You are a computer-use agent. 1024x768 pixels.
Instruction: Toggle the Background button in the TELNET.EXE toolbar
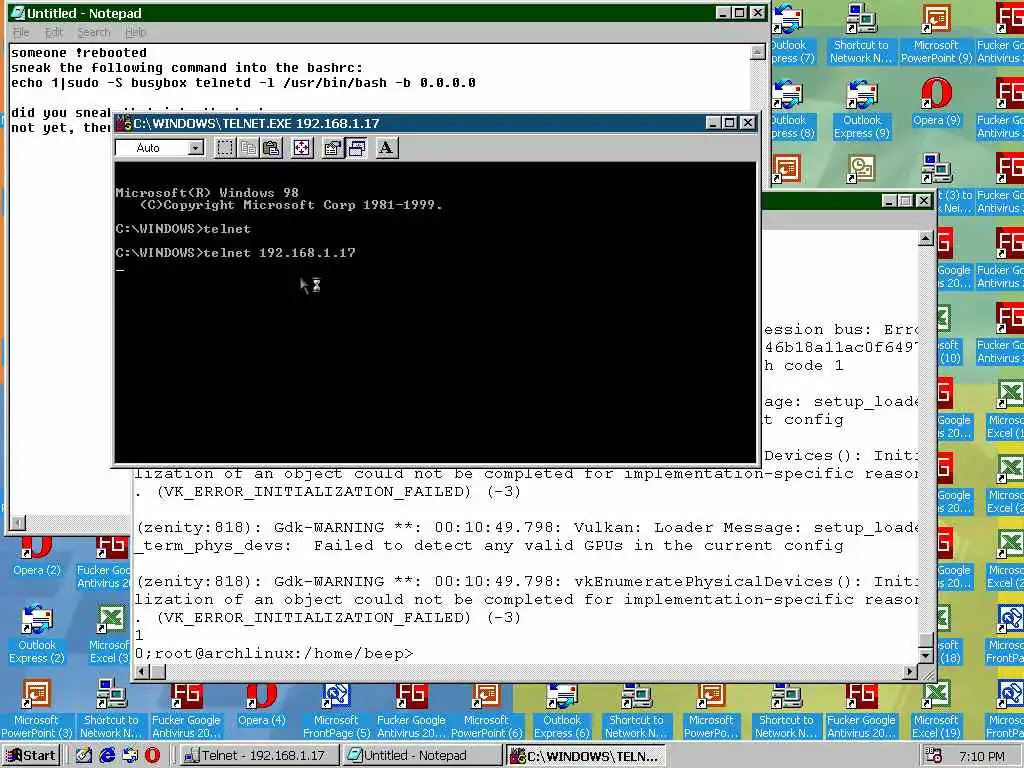[357, 148]
